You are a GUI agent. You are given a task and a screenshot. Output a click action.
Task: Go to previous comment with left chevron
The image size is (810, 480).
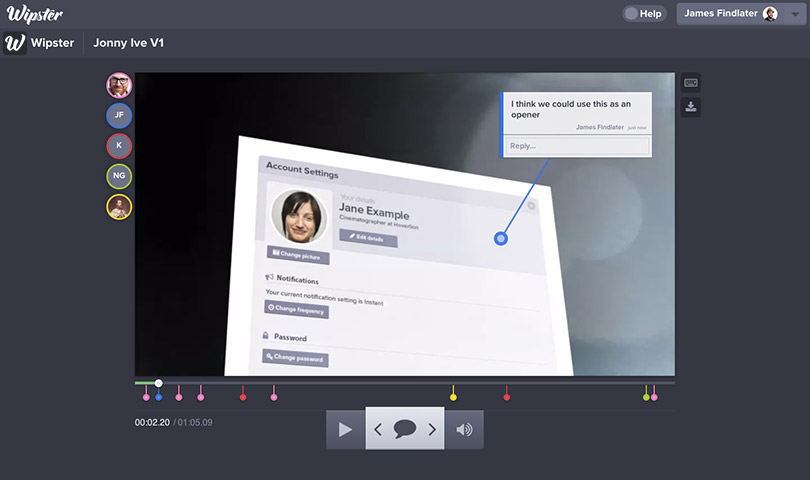click(378, 429)
